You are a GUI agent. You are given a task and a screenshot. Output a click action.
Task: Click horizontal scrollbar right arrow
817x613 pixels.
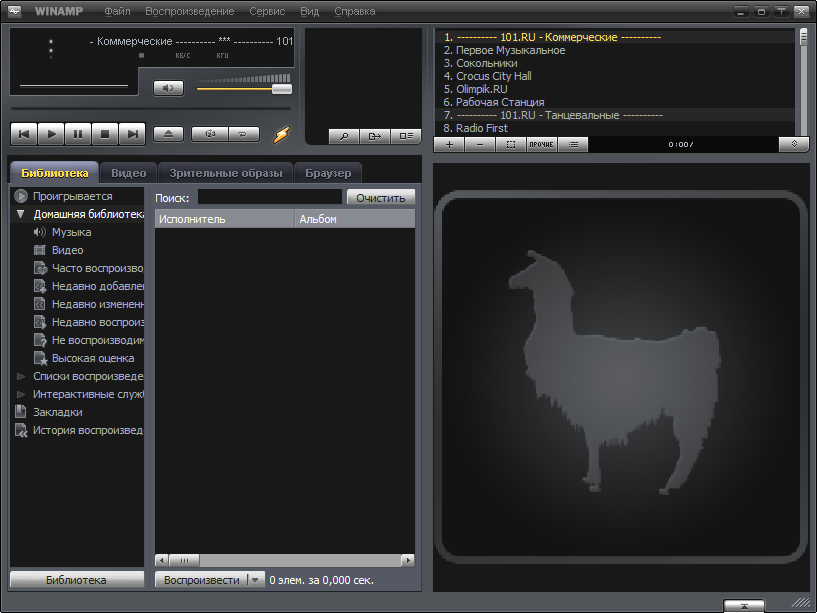pyautogui.click(x=408, y=560)
